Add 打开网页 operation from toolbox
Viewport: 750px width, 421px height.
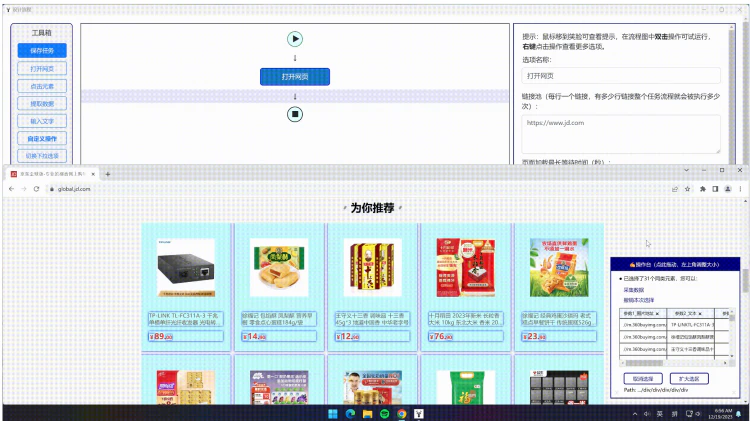click(42, 68)
